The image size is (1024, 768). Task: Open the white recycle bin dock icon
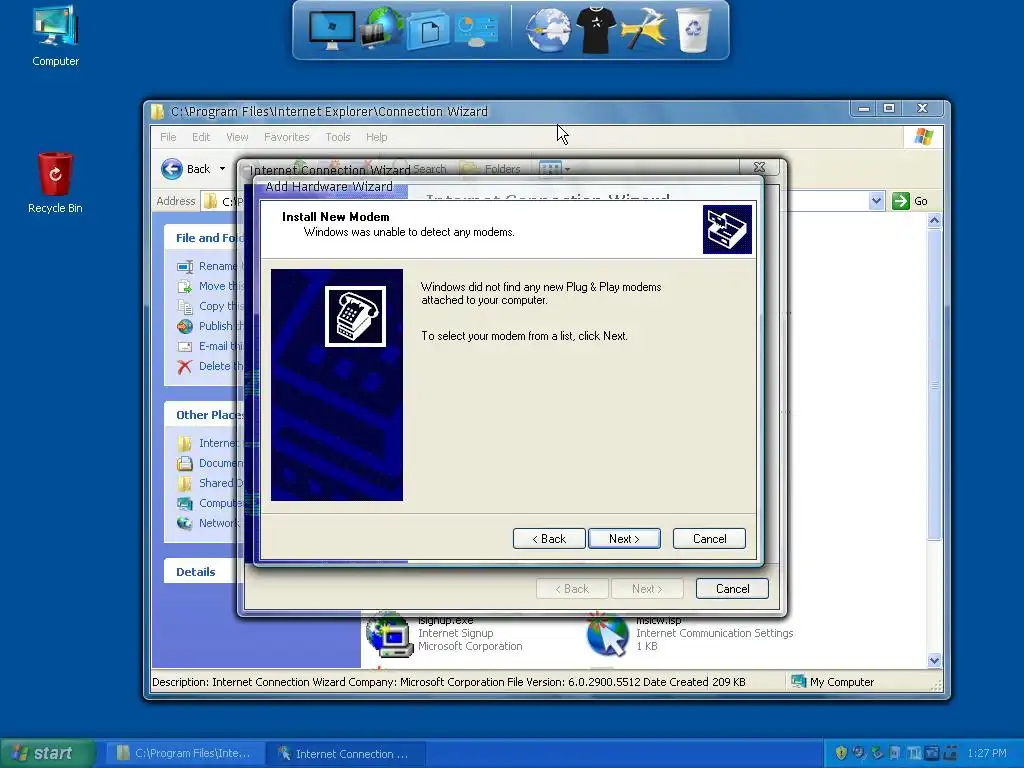pos(694,30)
